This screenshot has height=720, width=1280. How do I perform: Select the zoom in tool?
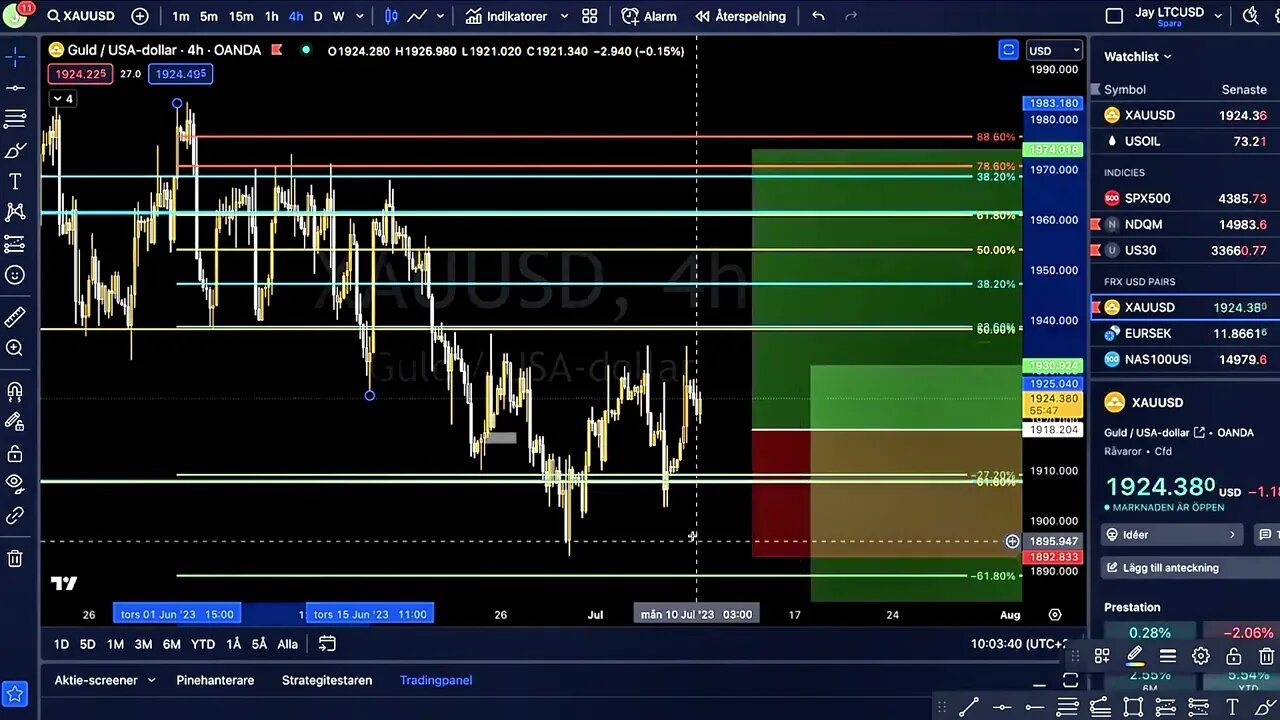point(15,348)
